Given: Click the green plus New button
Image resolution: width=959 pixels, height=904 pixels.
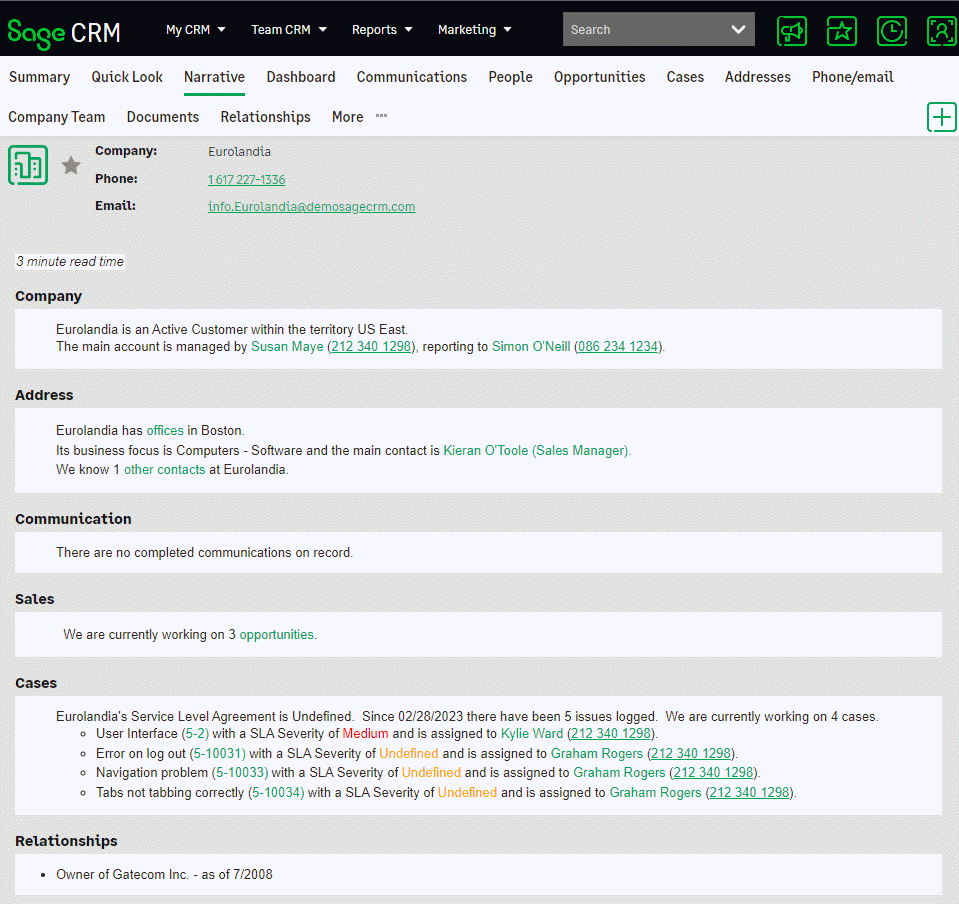Looking at the screenshot, I should pos(942,117).
